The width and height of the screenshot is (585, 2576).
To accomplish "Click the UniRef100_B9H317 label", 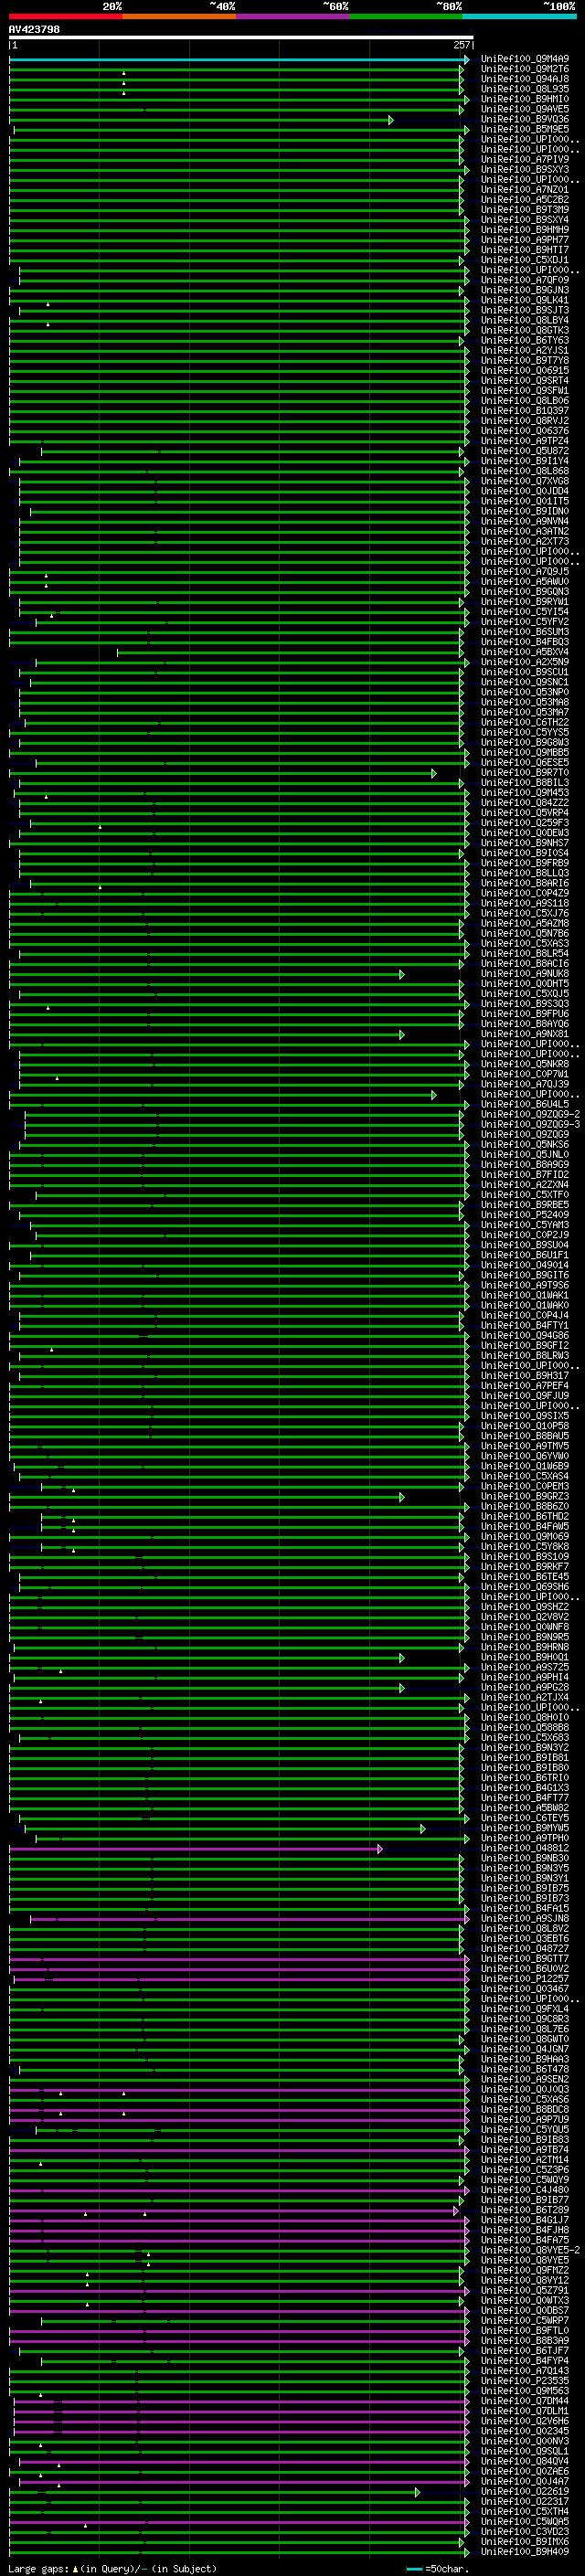I will pos(525,1376).
